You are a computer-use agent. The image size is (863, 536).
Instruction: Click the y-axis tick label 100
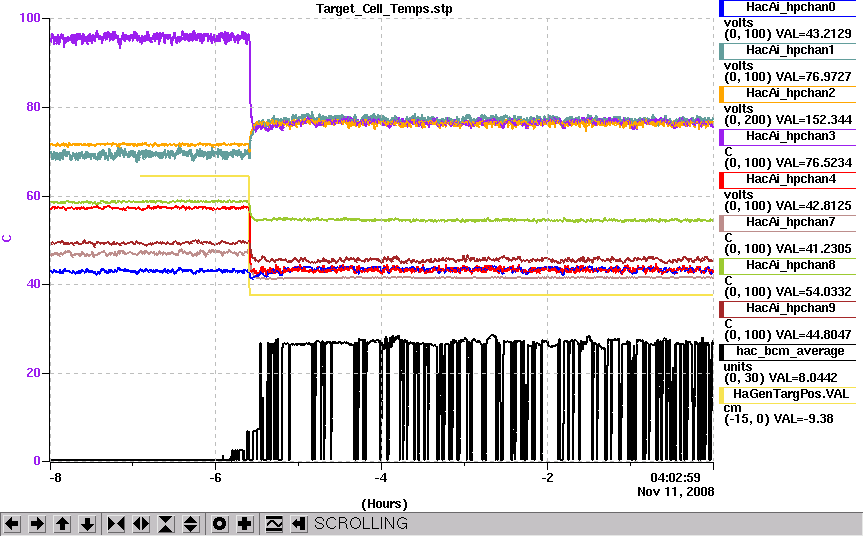pos(30,18)
